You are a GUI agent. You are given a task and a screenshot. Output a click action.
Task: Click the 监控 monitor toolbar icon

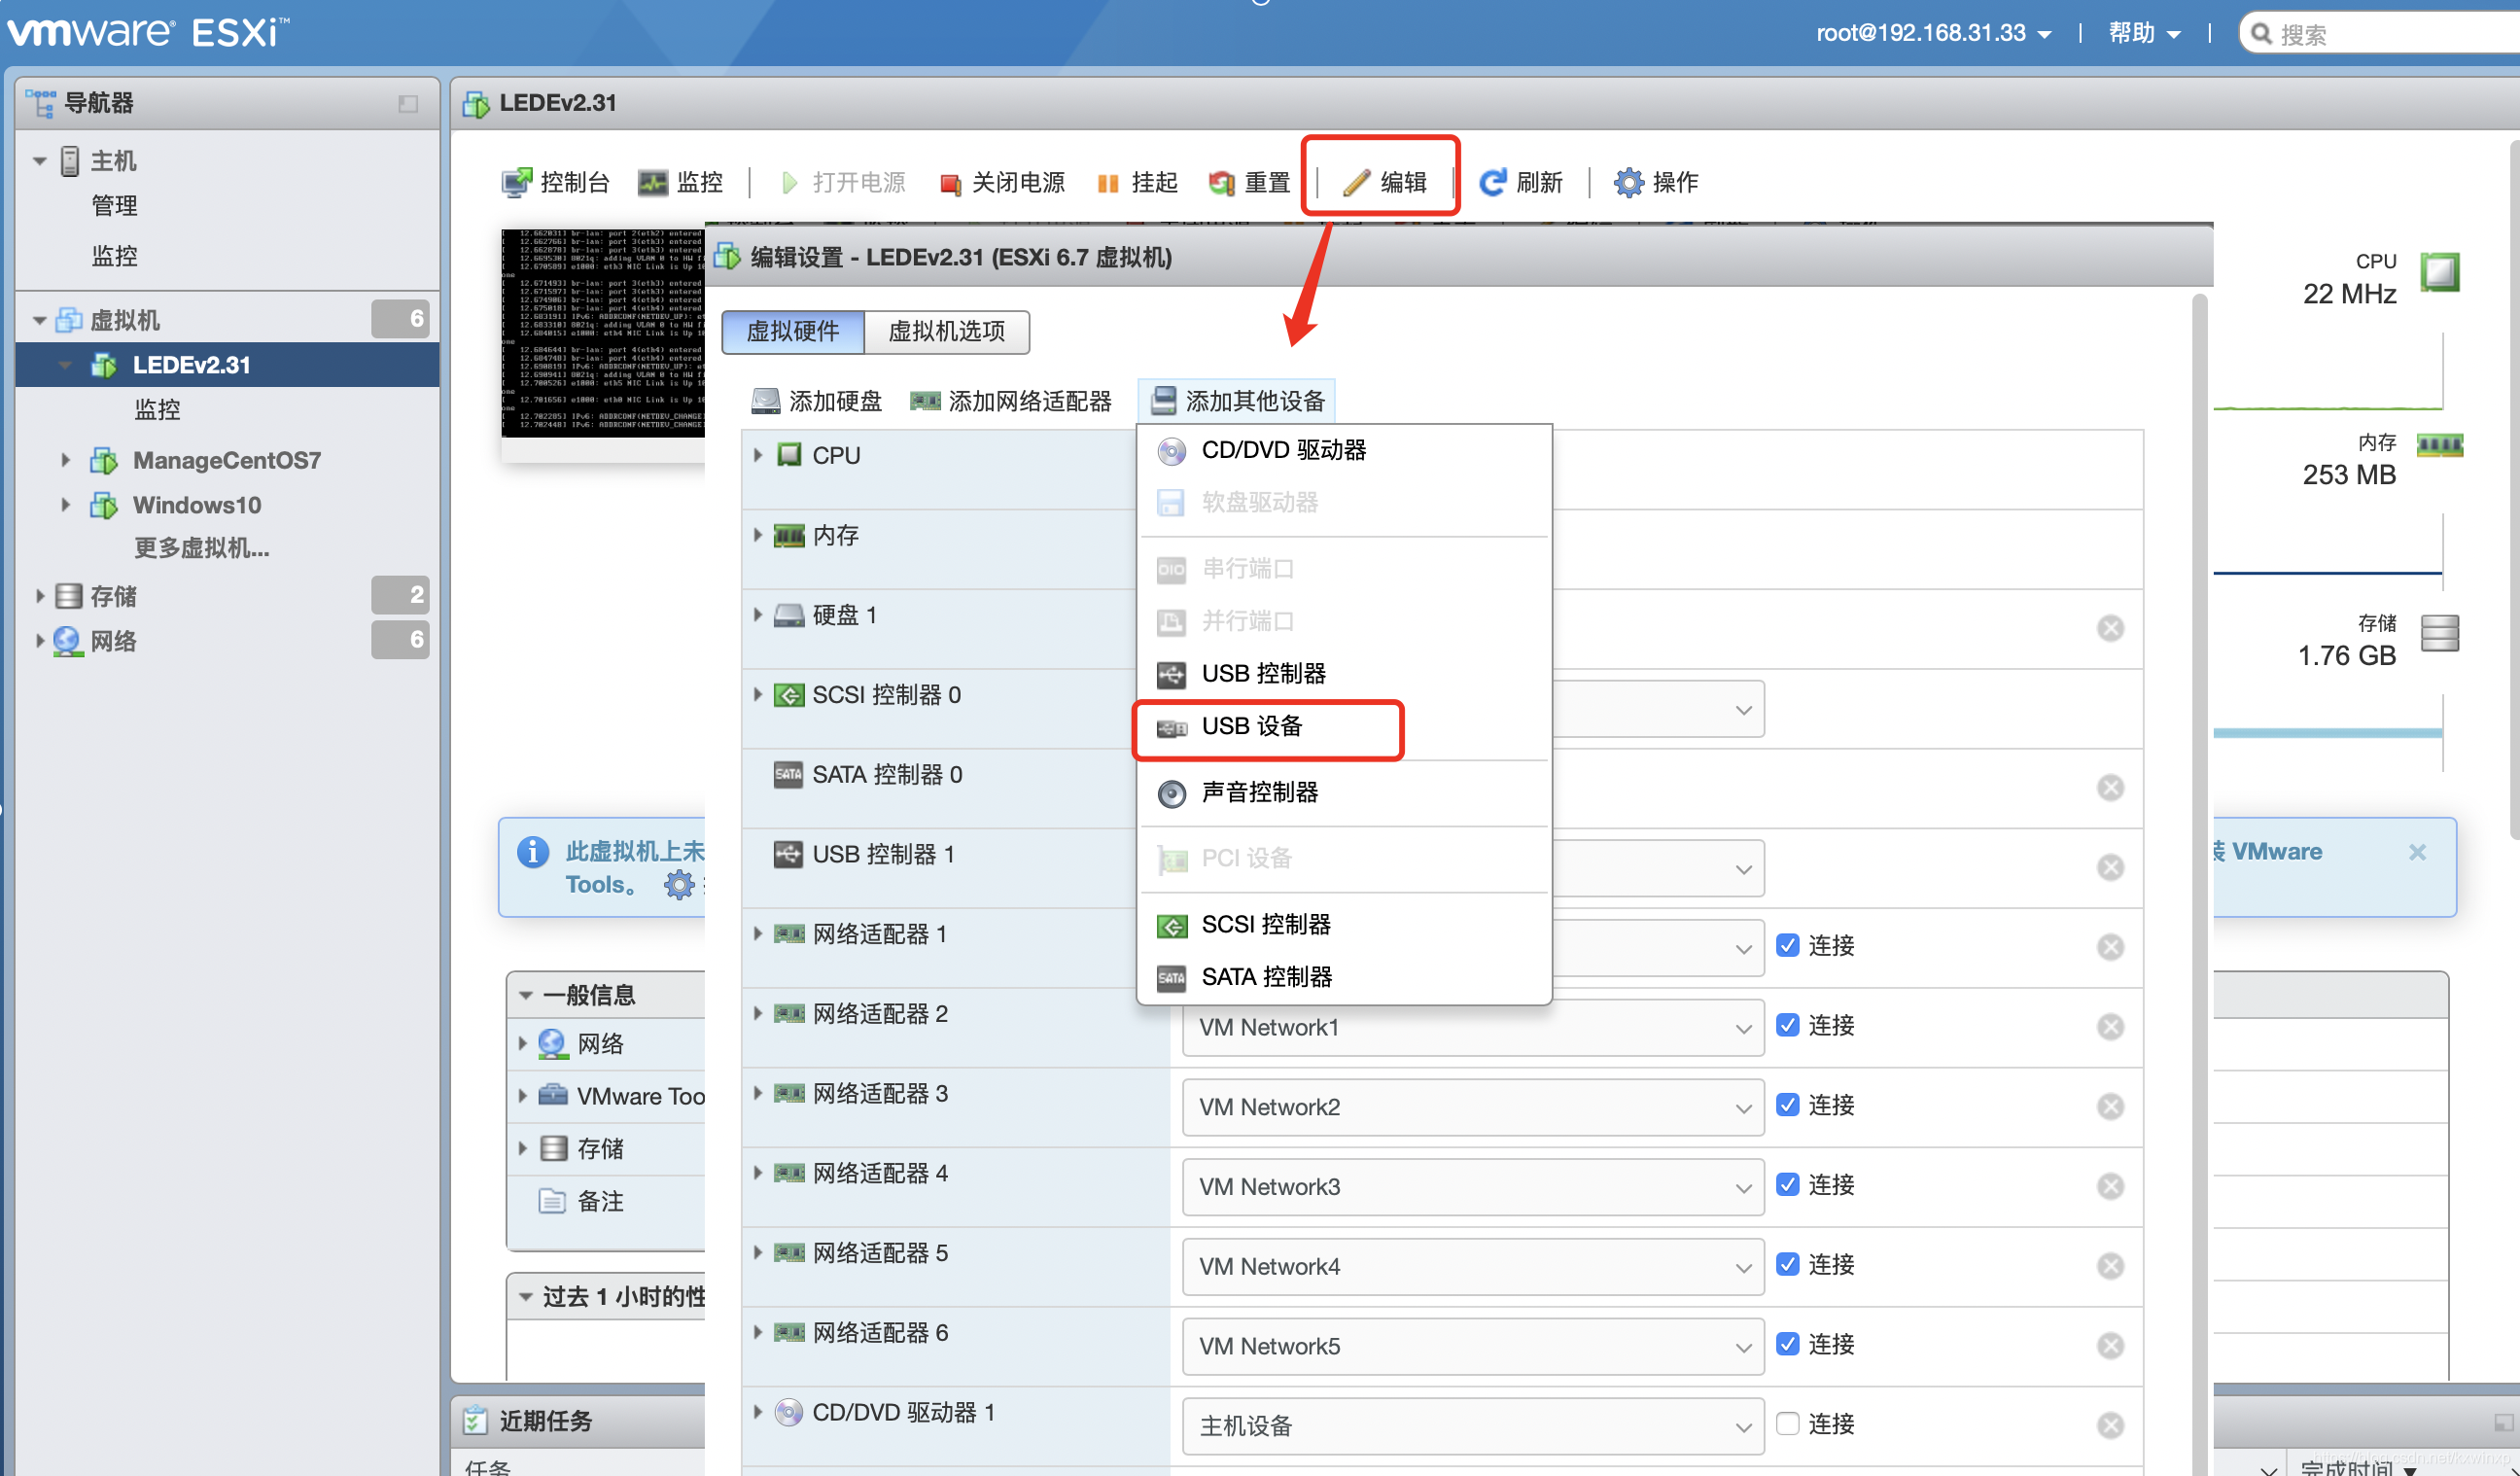tap(653, 182)
